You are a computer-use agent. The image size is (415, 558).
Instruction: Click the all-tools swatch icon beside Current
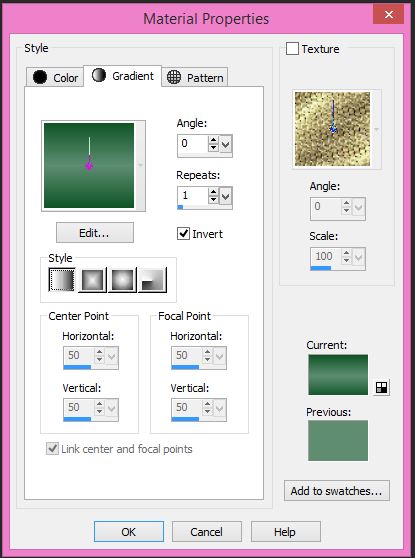point(381,388)
